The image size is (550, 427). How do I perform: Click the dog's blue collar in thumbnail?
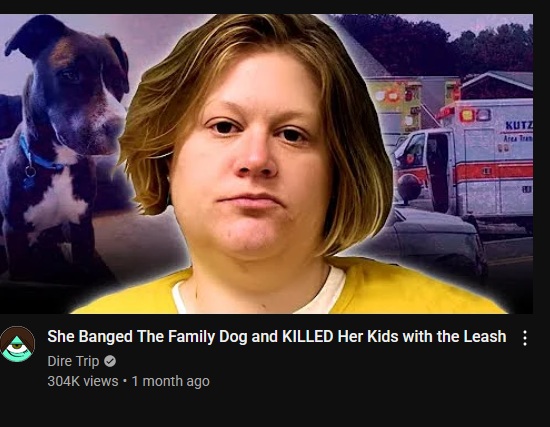(39, 156)
